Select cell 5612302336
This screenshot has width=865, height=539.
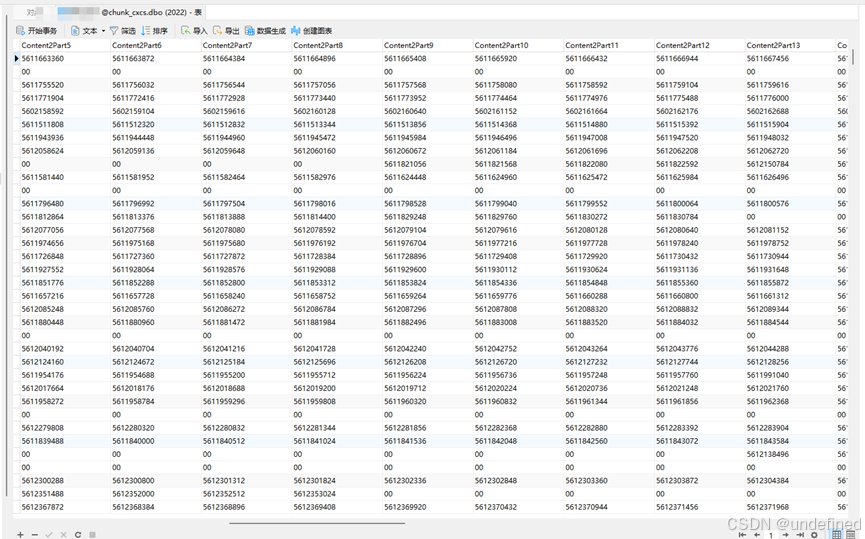click(x=428, y=481)
